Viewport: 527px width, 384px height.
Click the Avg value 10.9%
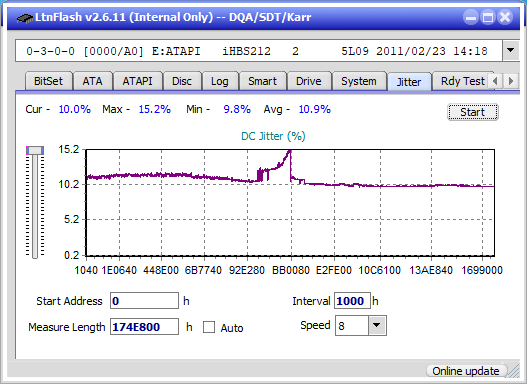tap(315, 109)
